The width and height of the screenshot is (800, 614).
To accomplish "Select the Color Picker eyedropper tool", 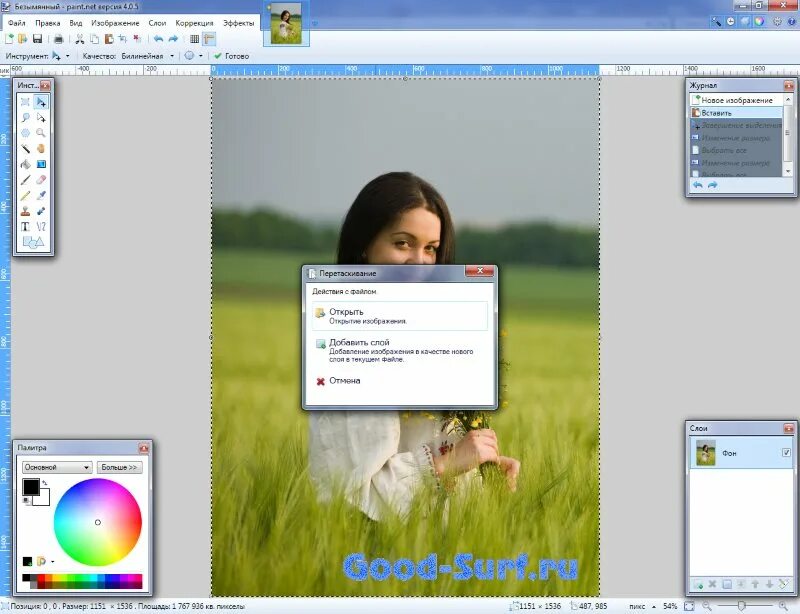I will (x=41, y=195).
